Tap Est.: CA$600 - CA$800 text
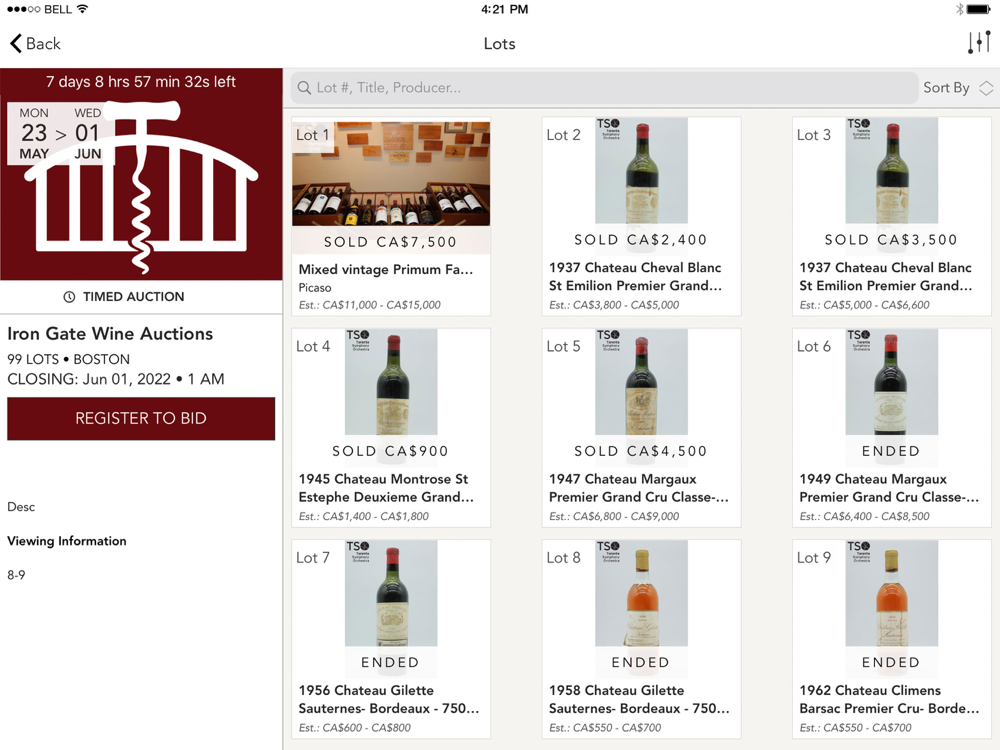Image resolution: width=1000 pixels, height=750 pixels. 355,727
